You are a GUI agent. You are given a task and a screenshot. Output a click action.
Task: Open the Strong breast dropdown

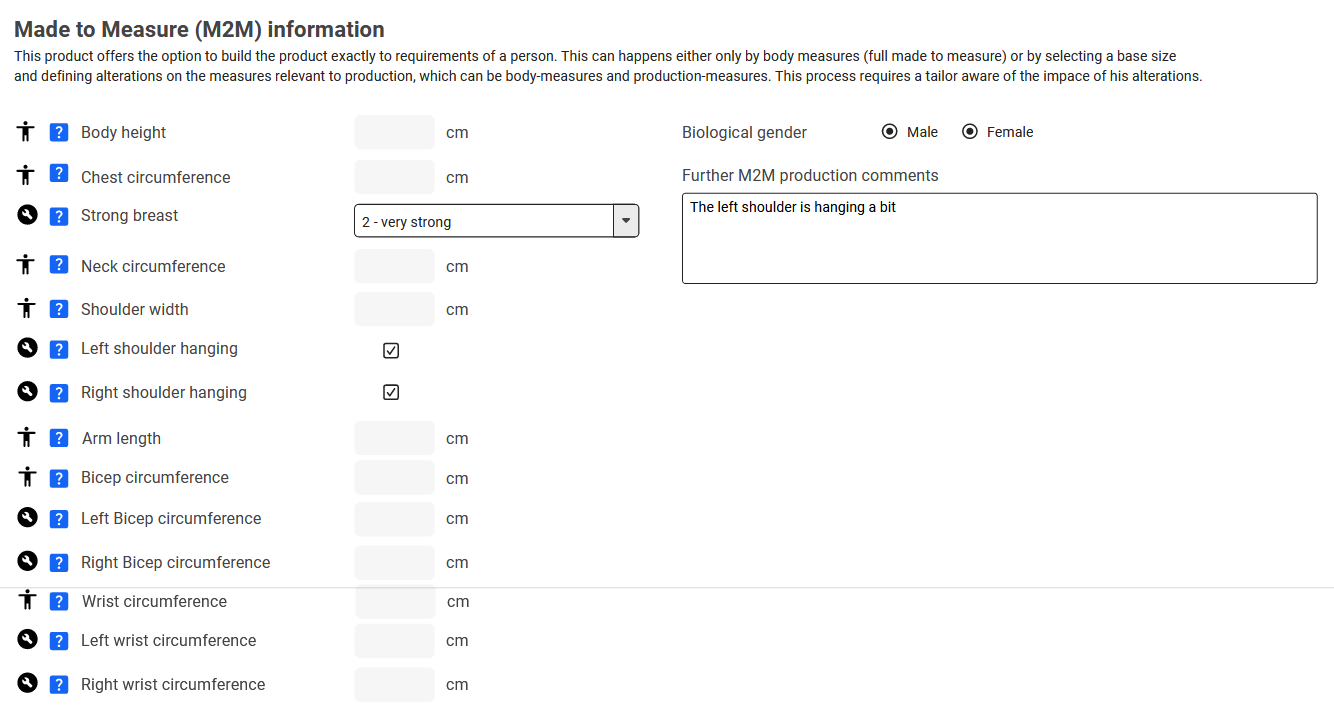(x=483, y=221)
